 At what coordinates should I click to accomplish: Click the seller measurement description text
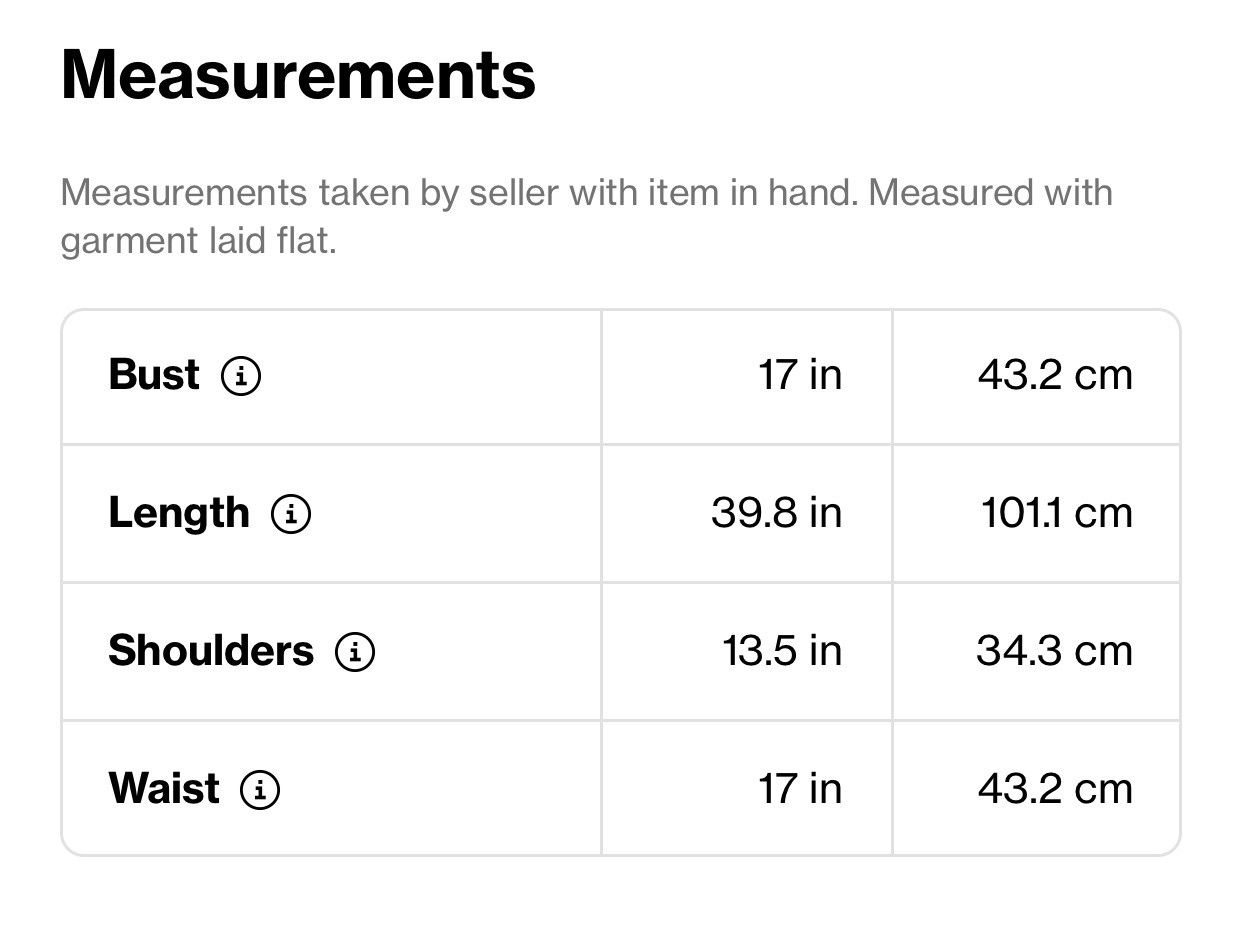pos(587,217)
